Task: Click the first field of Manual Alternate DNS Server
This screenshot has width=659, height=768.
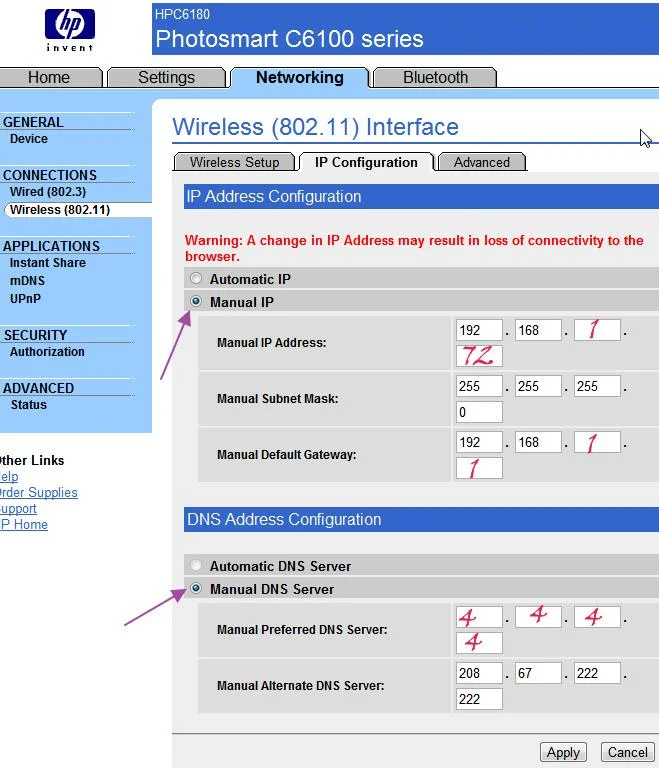Action: click(x=479, y=673)
